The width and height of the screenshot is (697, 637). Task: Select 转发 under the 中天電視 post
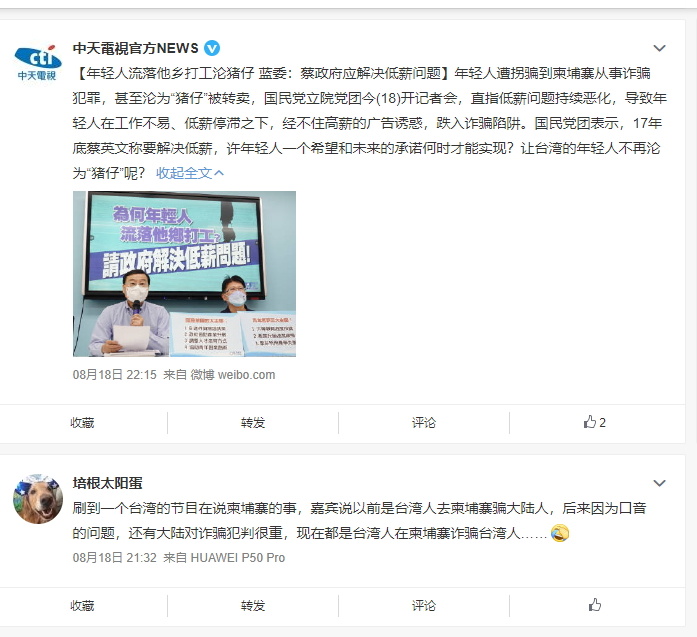252,422
